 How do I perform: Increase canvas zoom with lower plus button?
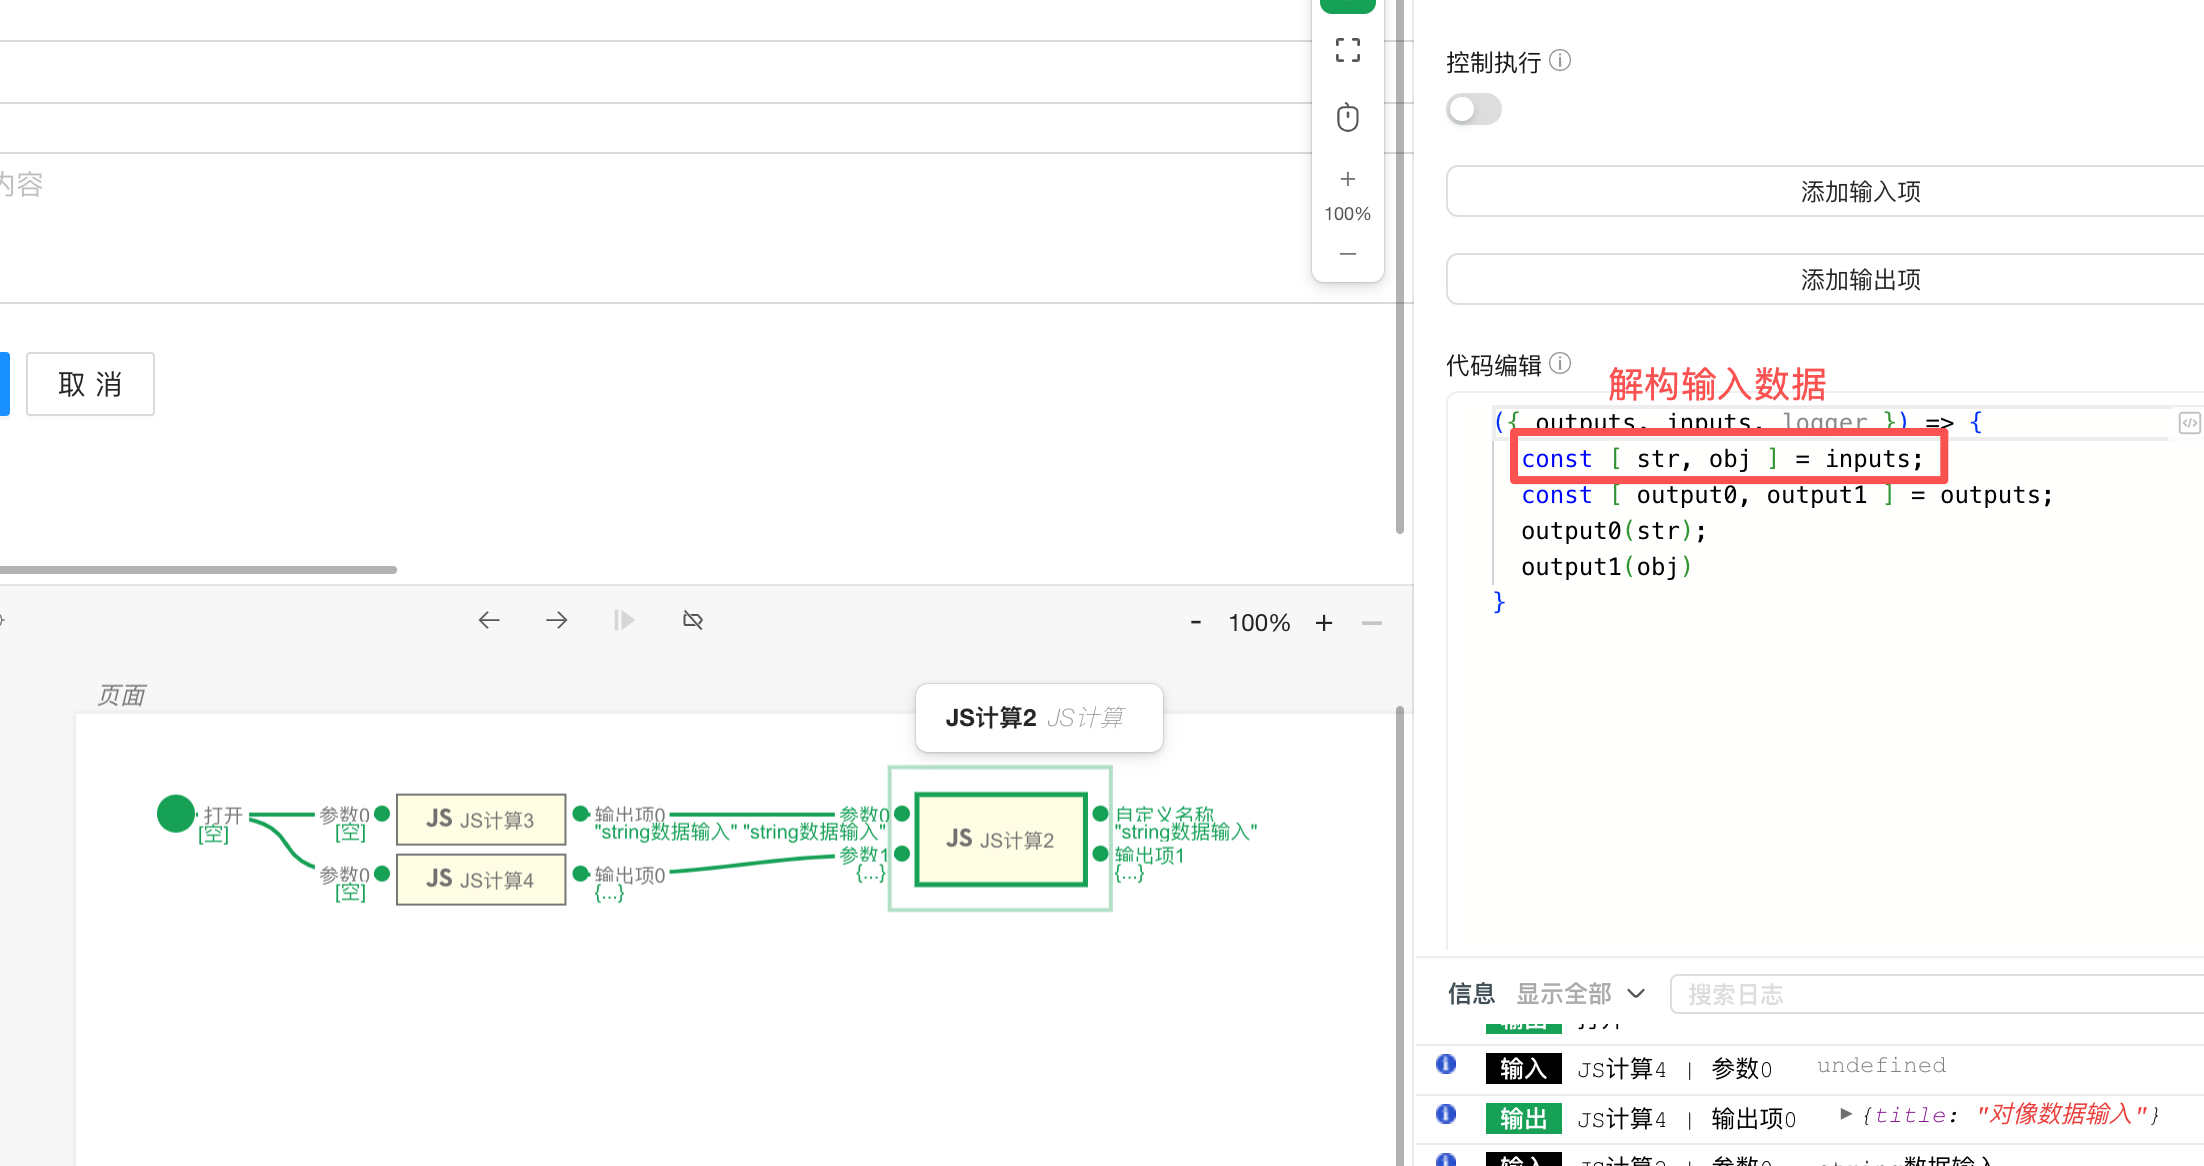(1324, 623)
